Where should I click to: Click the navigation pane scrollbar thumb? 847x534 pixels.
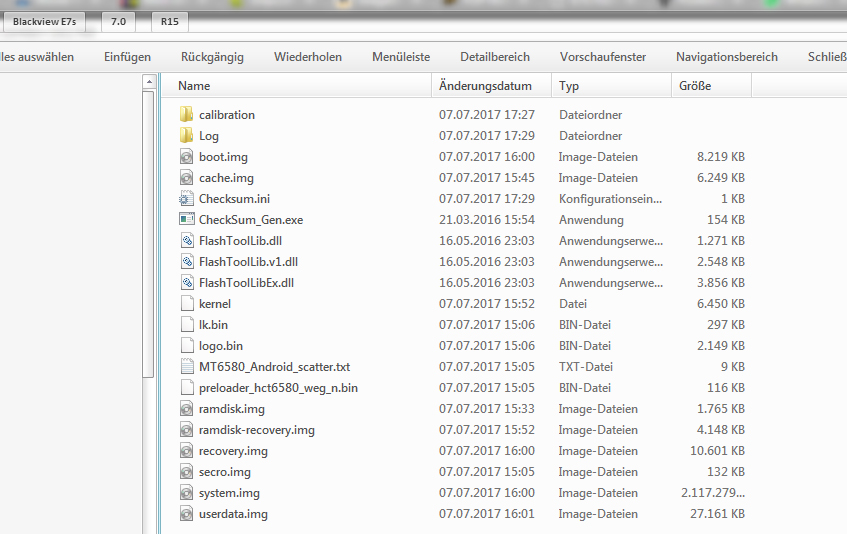149,234
